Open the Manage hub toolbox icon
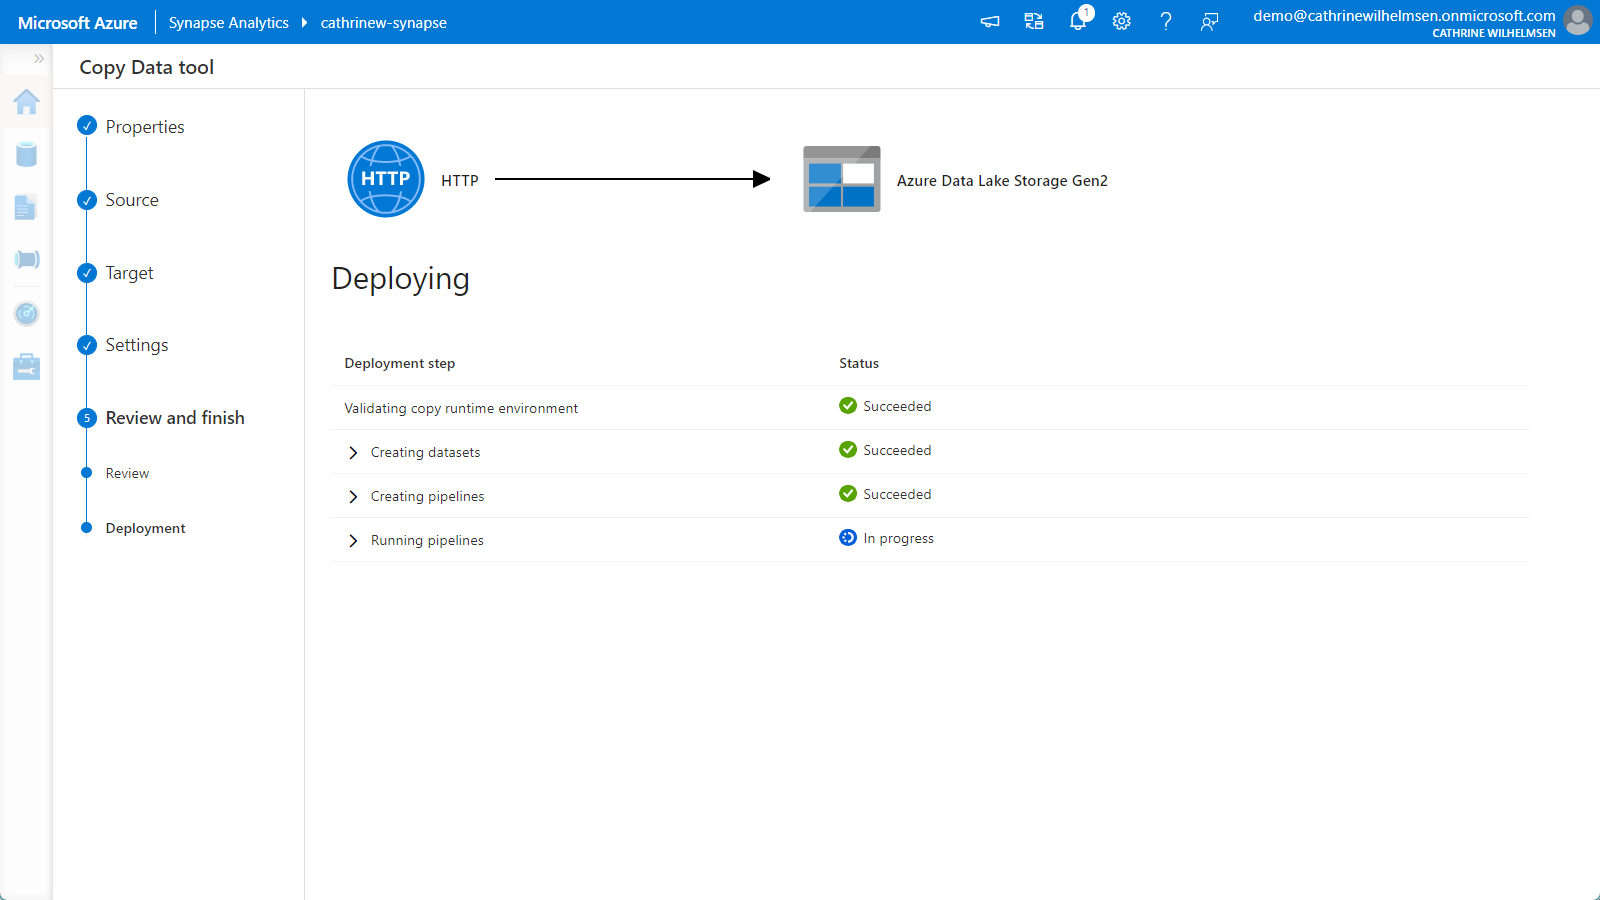 click(x=27, y=367)
